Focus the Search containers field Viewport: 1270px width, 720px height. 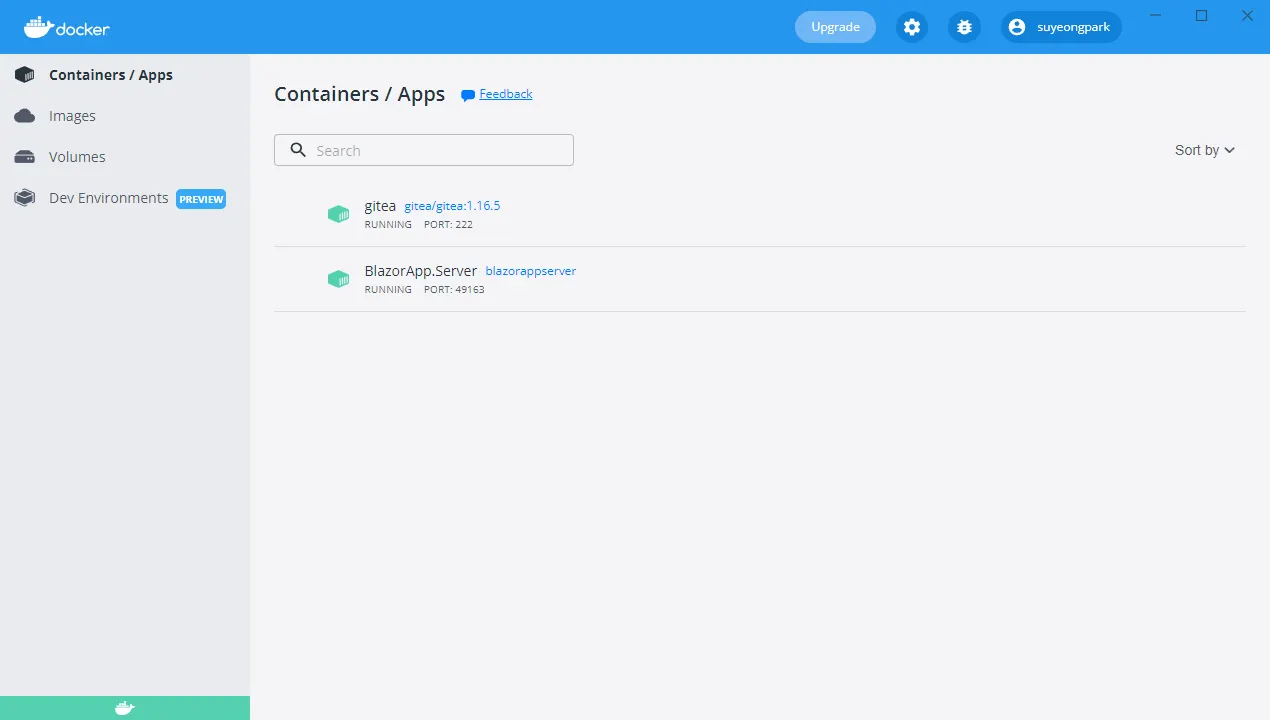(424, 150)
